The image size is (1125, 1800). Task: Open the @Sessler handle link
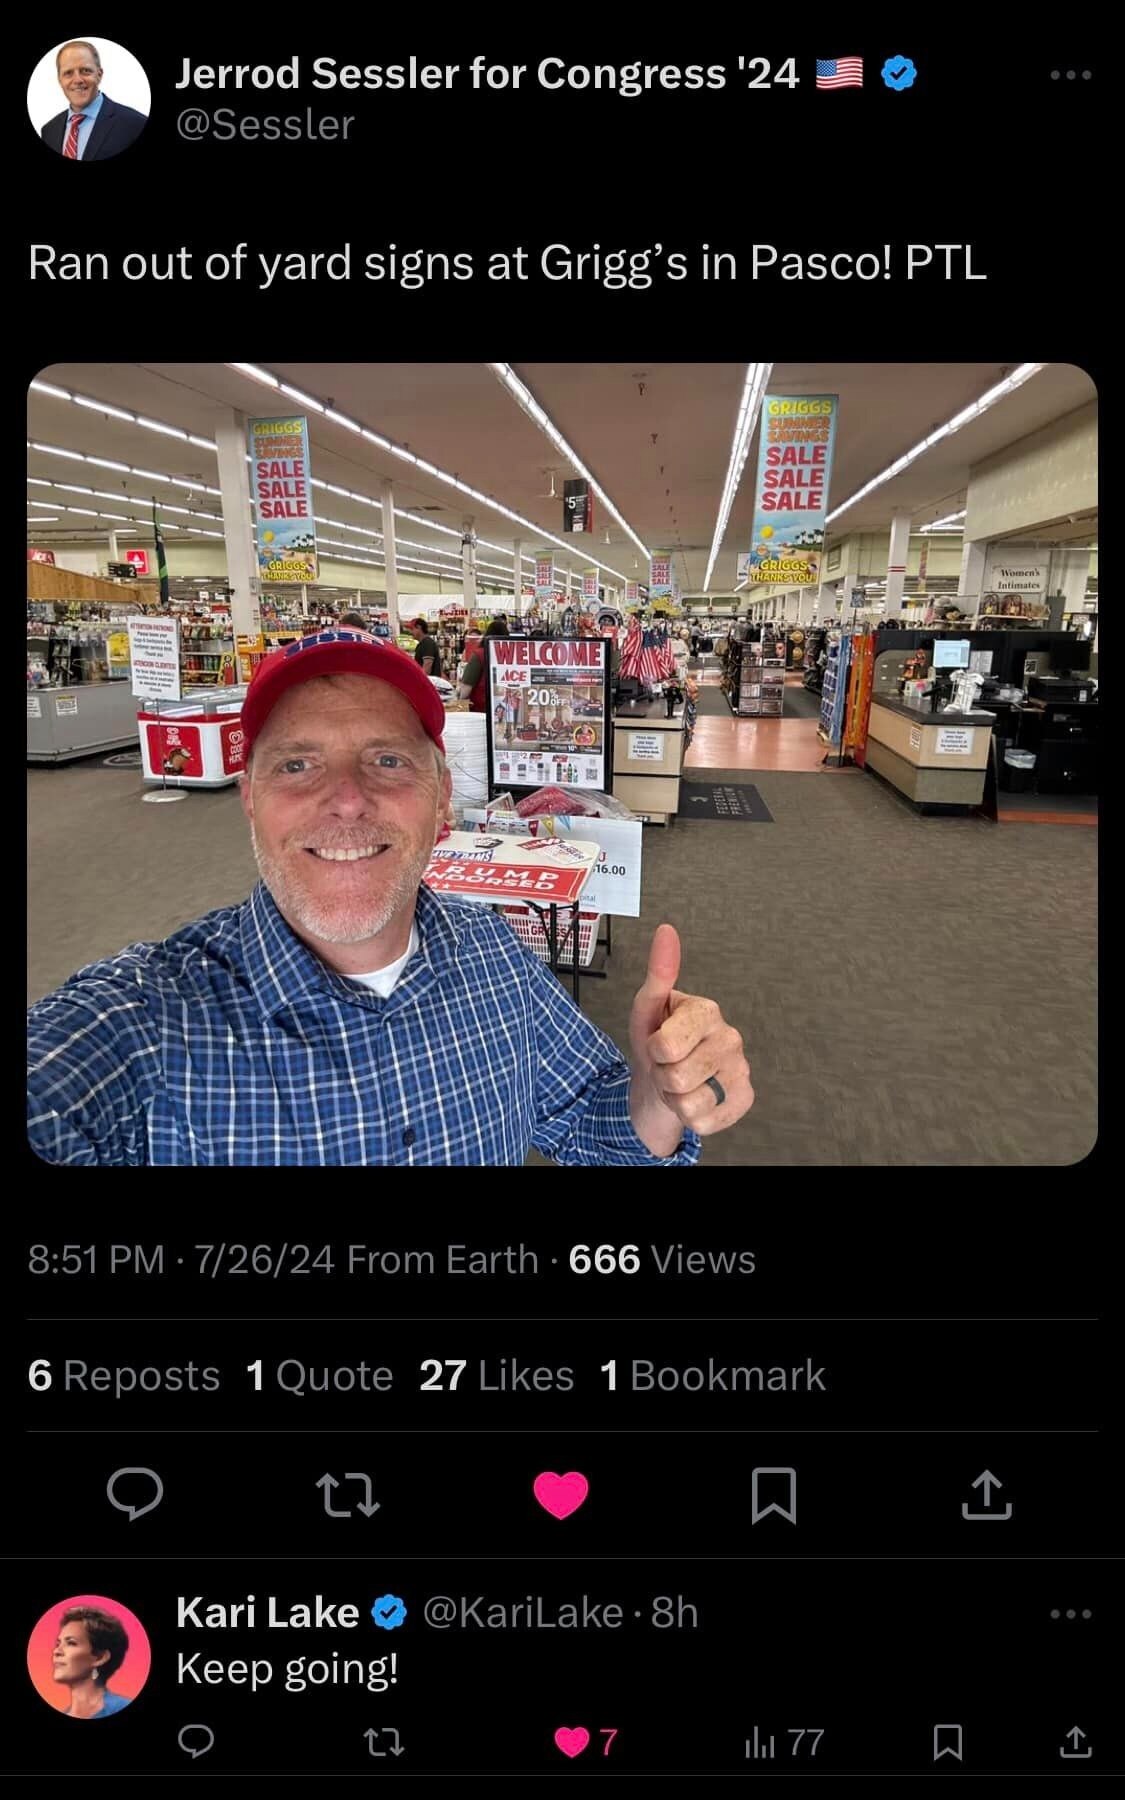coord(265,125)
